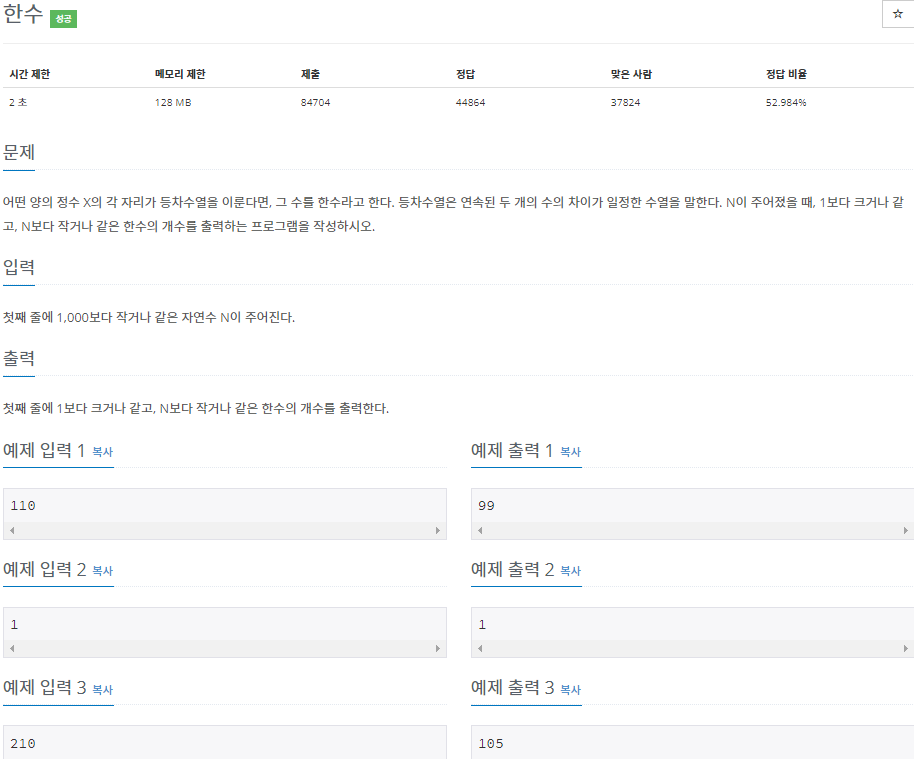
Task: Click right scroll arrow in 예제 출력 1 box
Action: pos(905,530)
